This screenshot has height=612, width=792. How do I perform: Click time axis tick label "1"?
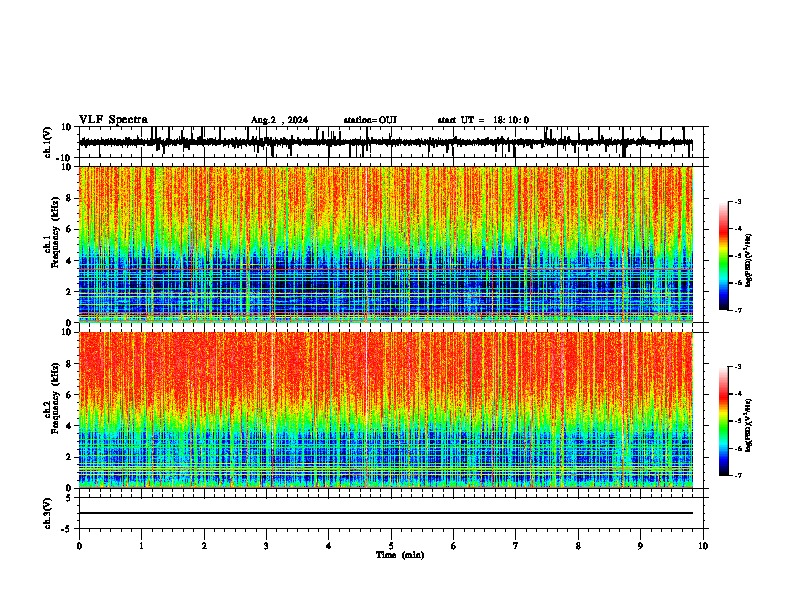[x=141, y=546]
